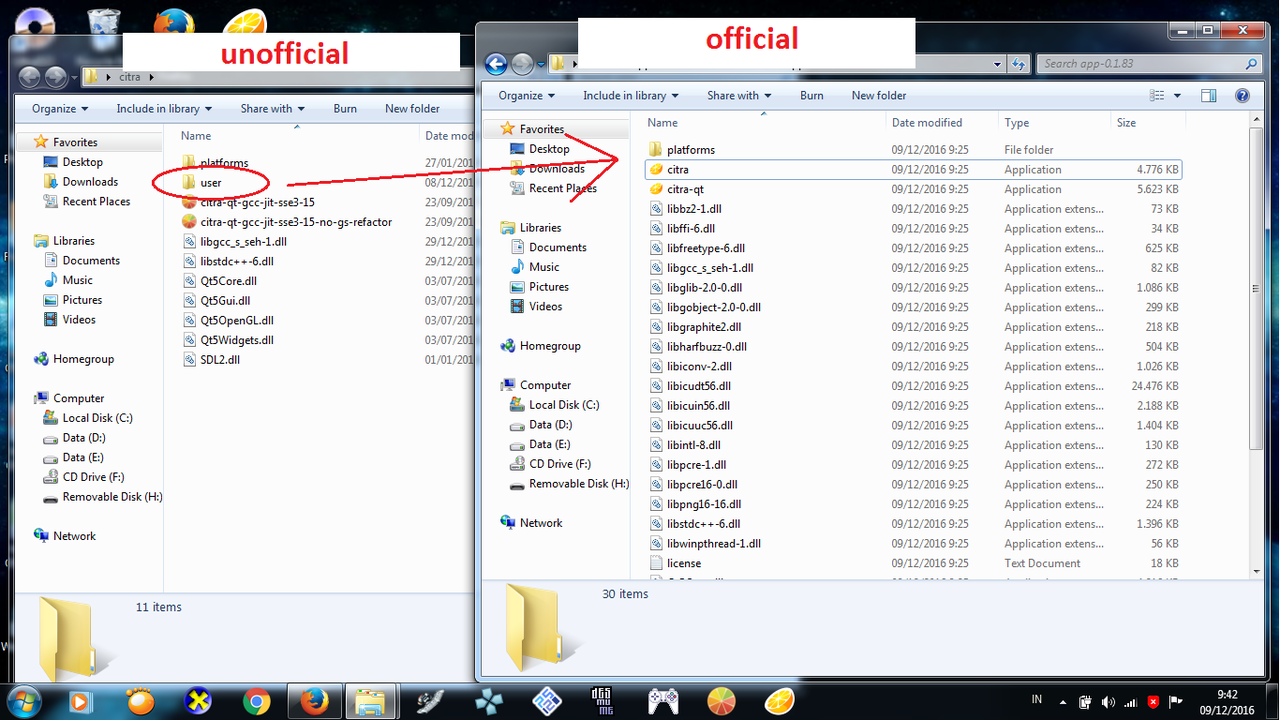Select Network in unofficial window sidebar
This screenshot has height=720, width=1280.
(x=64, y=536)
